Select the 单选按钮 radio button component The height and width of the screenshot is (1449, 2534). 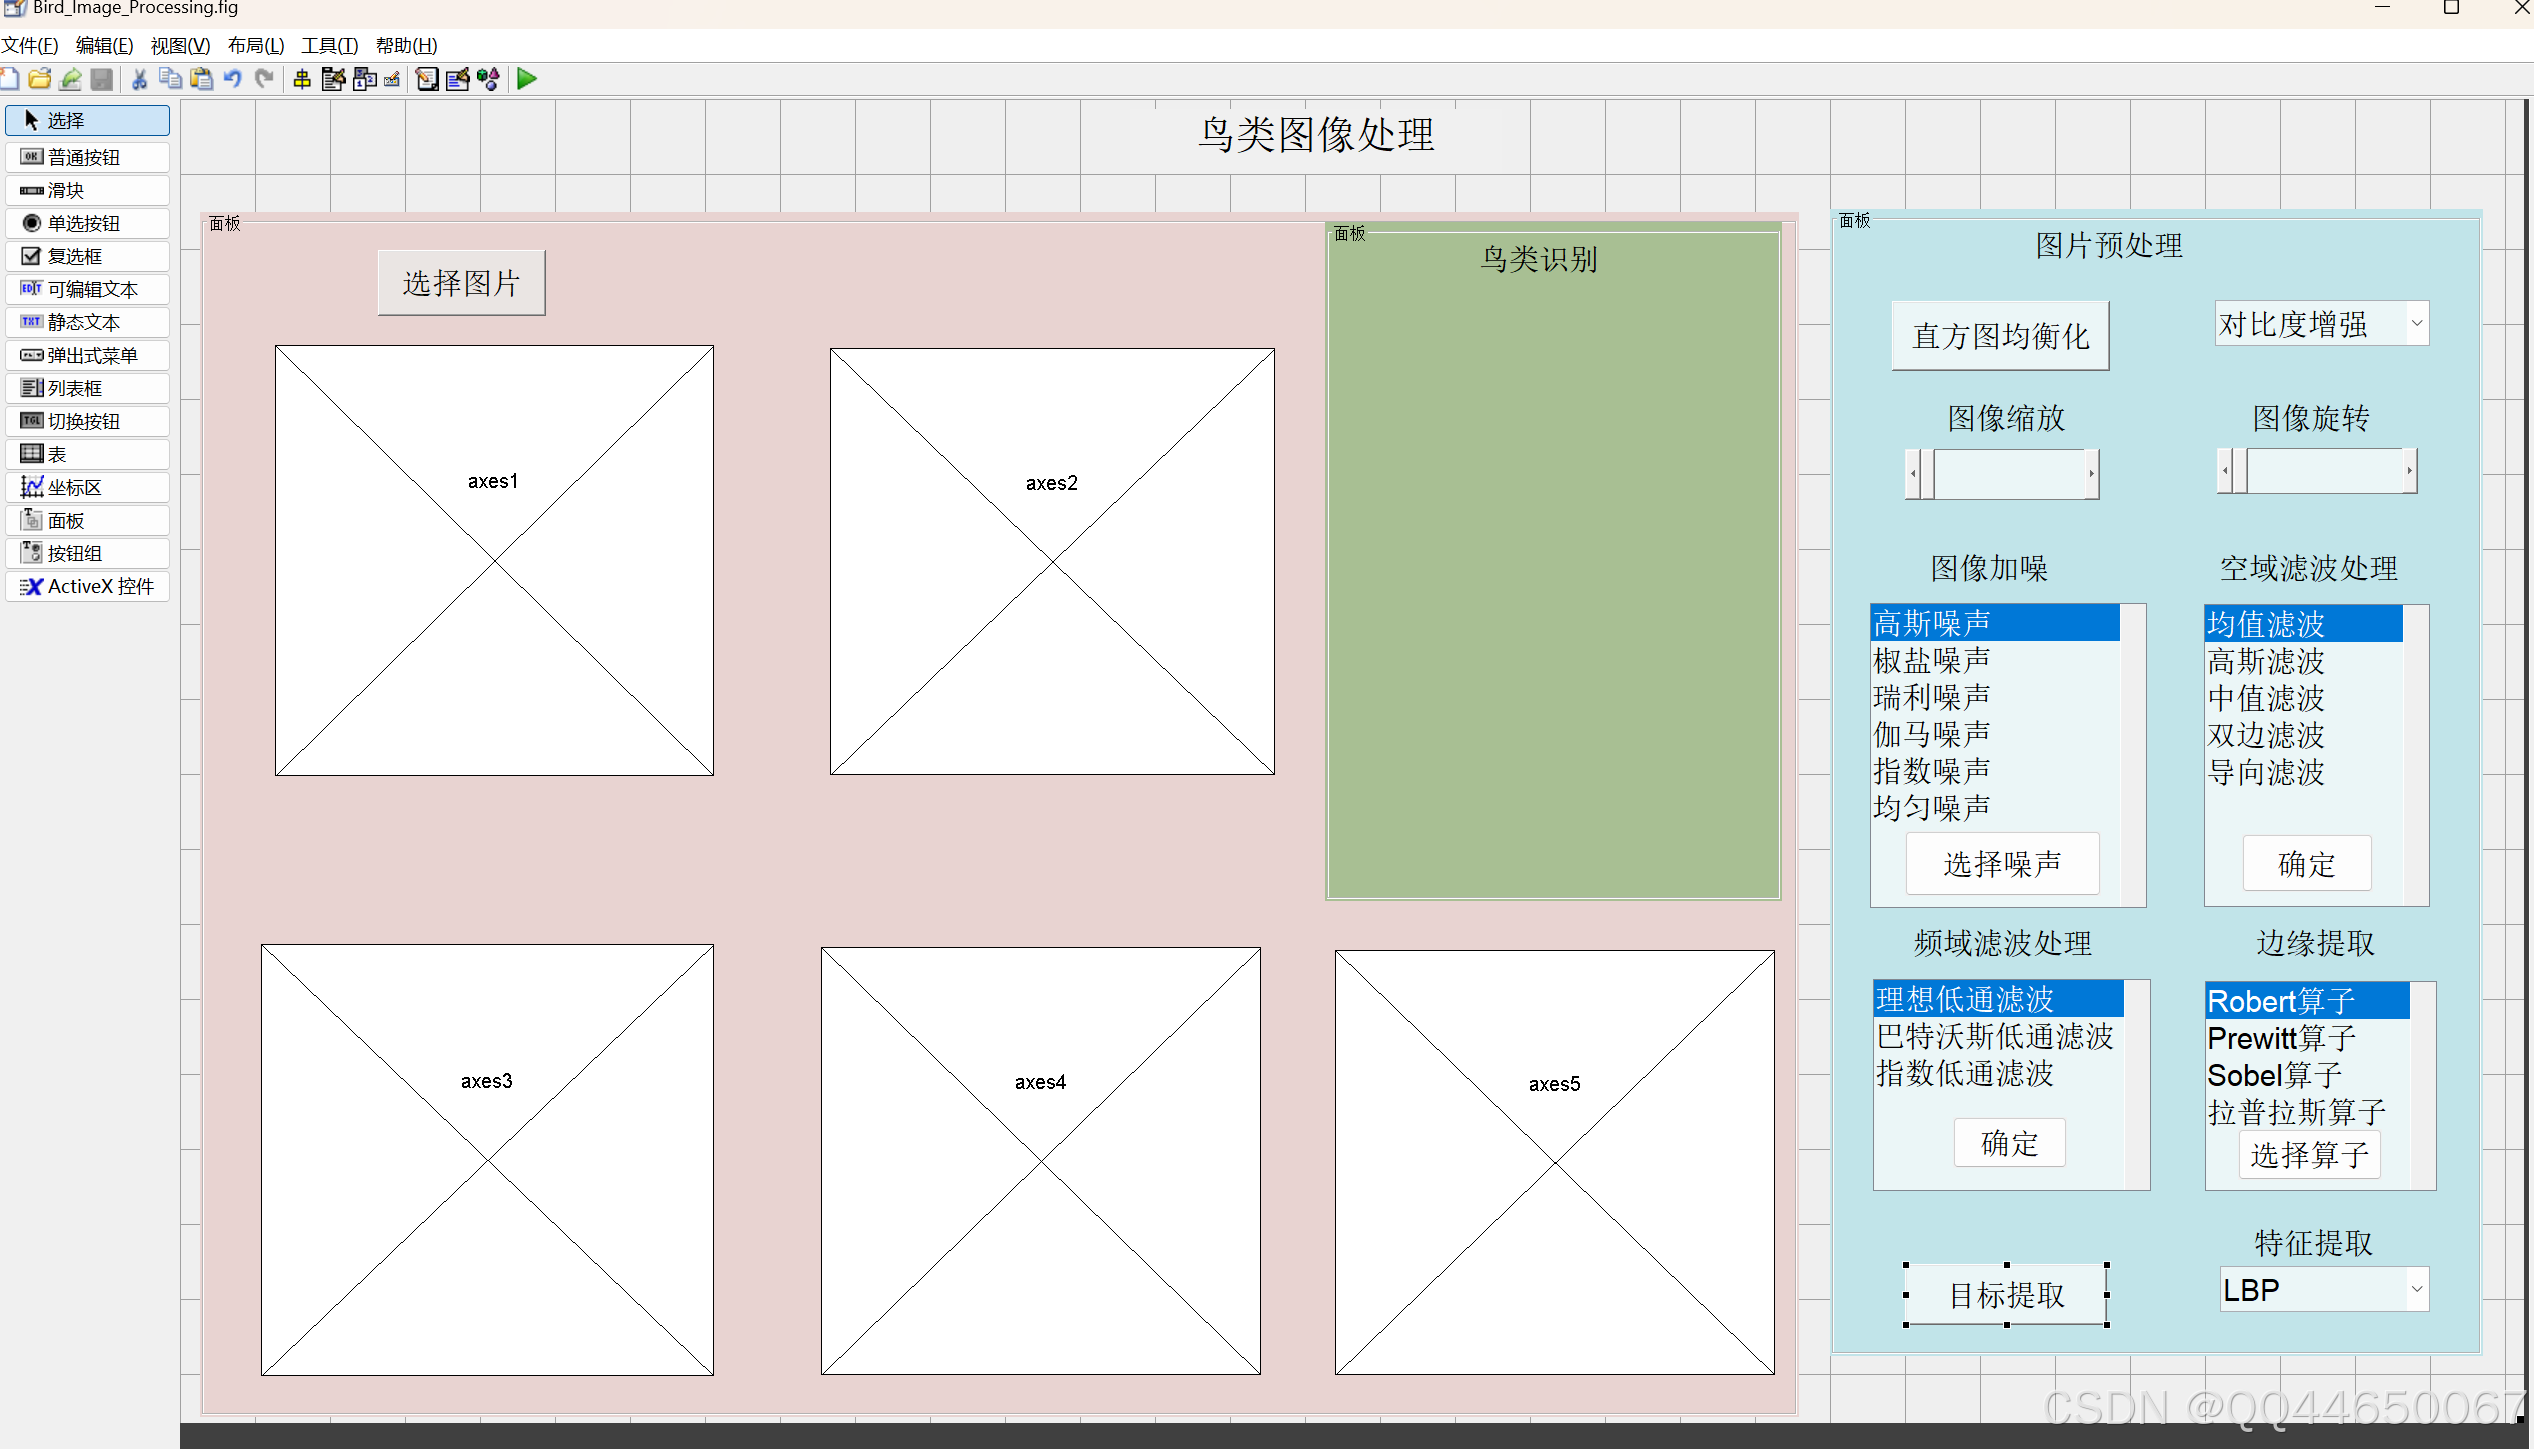tap(87, 223)
